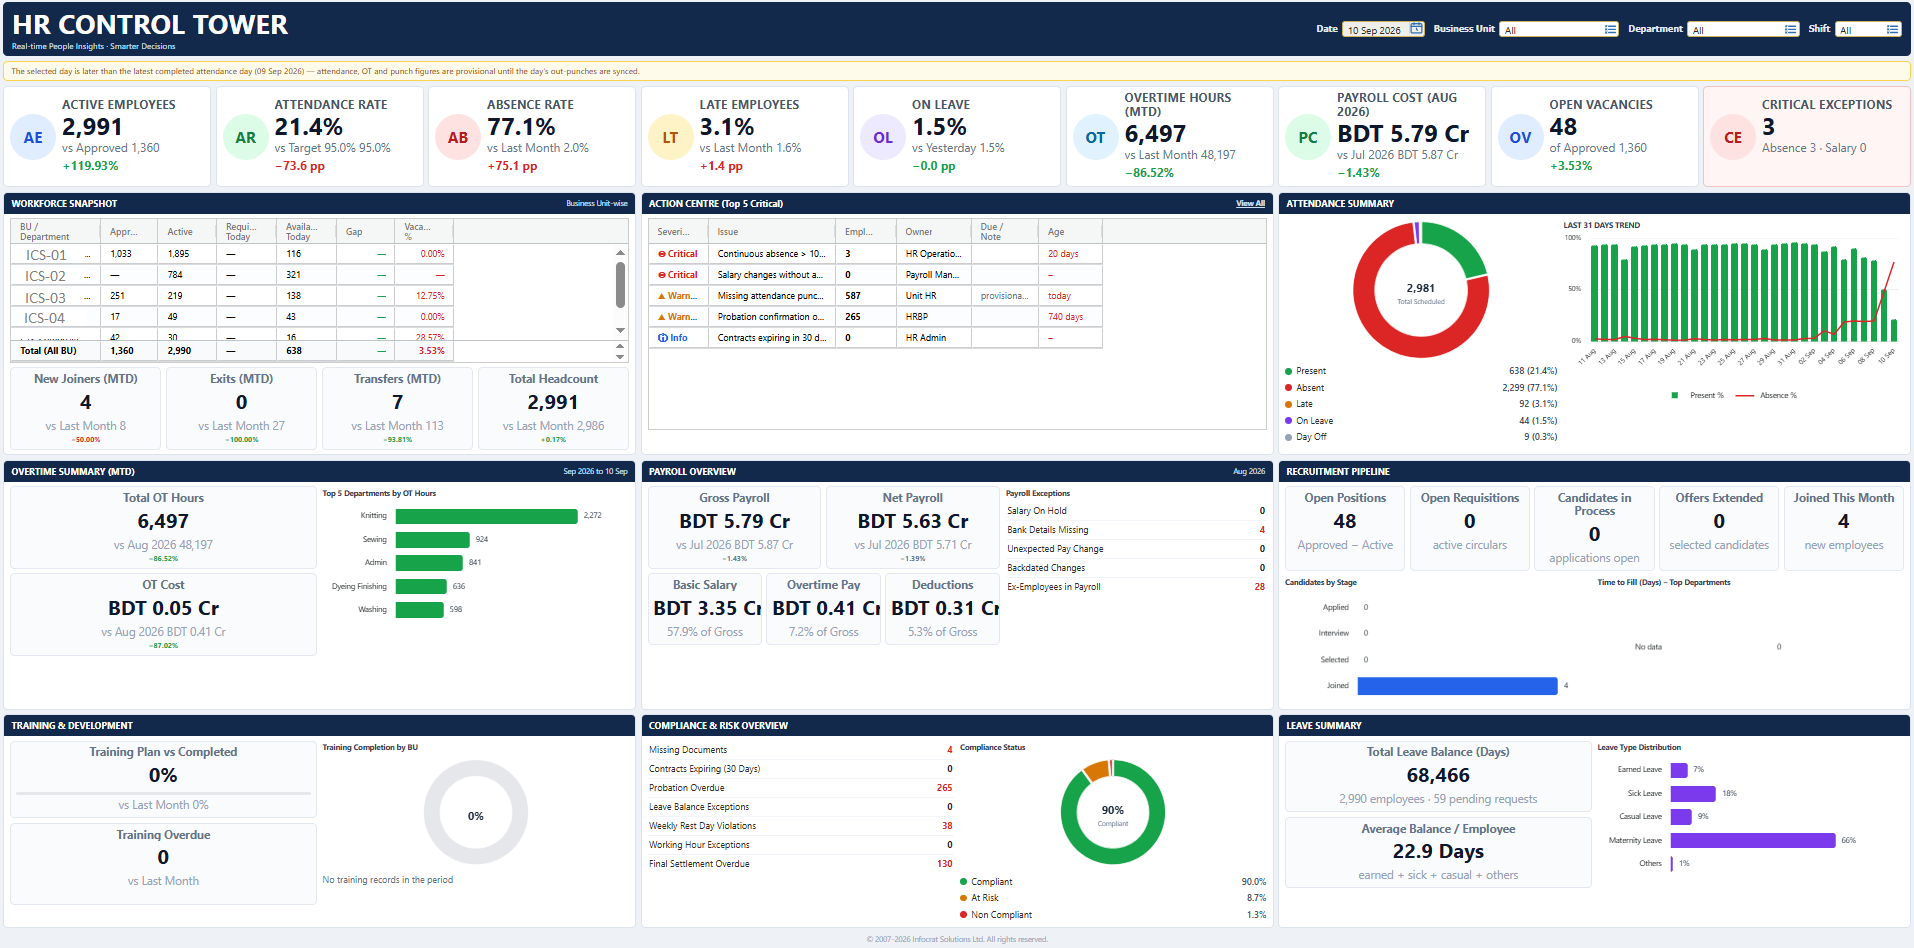This screenshot has width=1914, height=948.
Task: Click the orange Late legend dot
Action: 1289,404
